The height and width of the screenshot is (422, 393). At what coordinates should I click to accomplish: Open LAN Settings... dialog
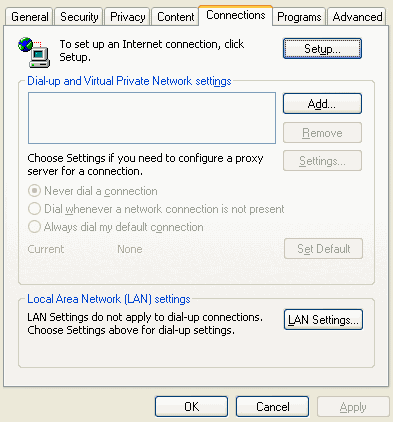coord(323,320)
